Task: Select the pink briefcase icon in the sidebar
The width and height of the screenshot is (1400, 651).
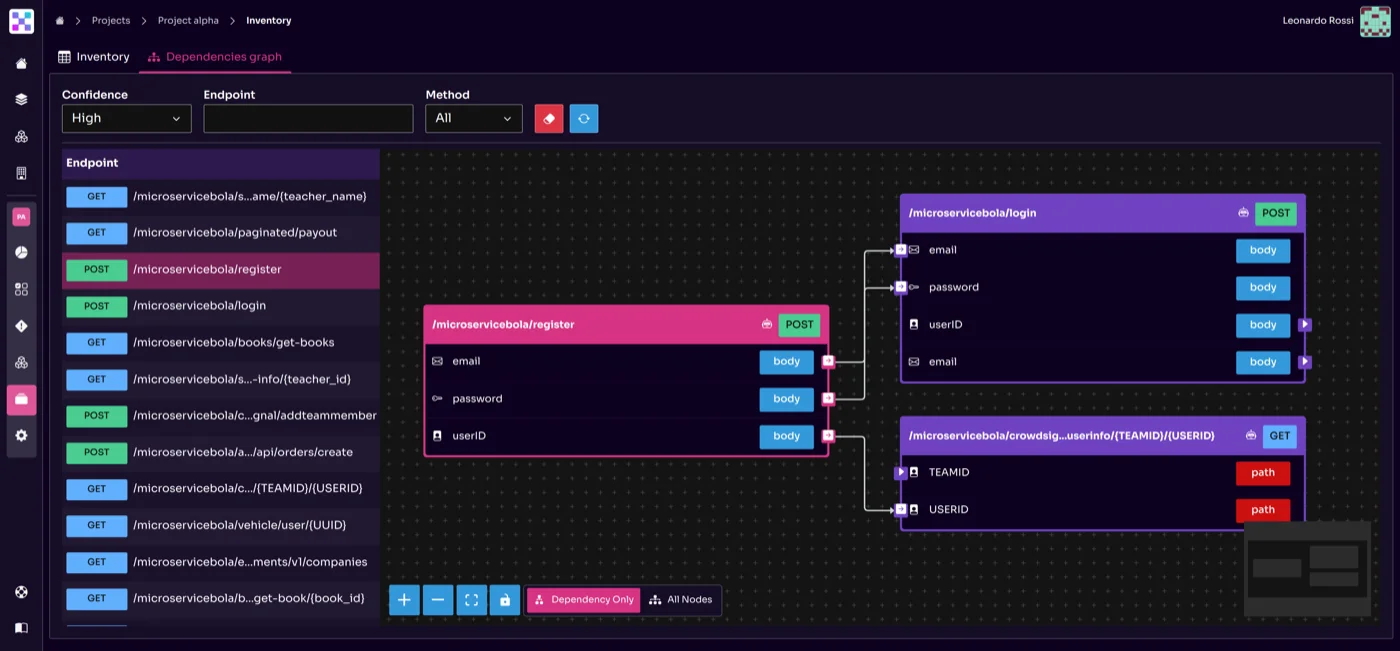Action: 21,399
